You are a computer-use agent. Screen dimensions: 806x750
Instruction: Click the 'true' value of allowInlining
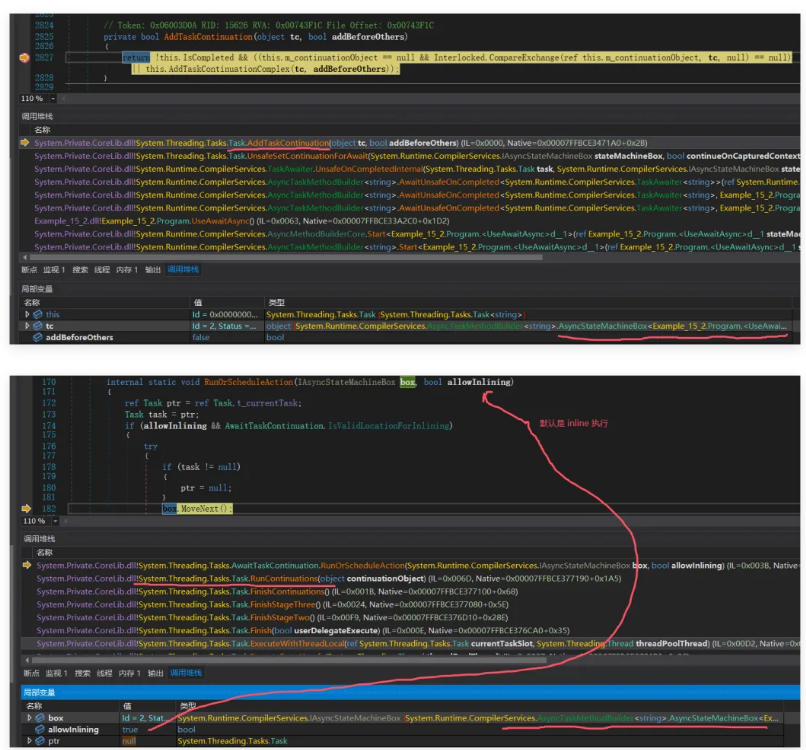130,729
